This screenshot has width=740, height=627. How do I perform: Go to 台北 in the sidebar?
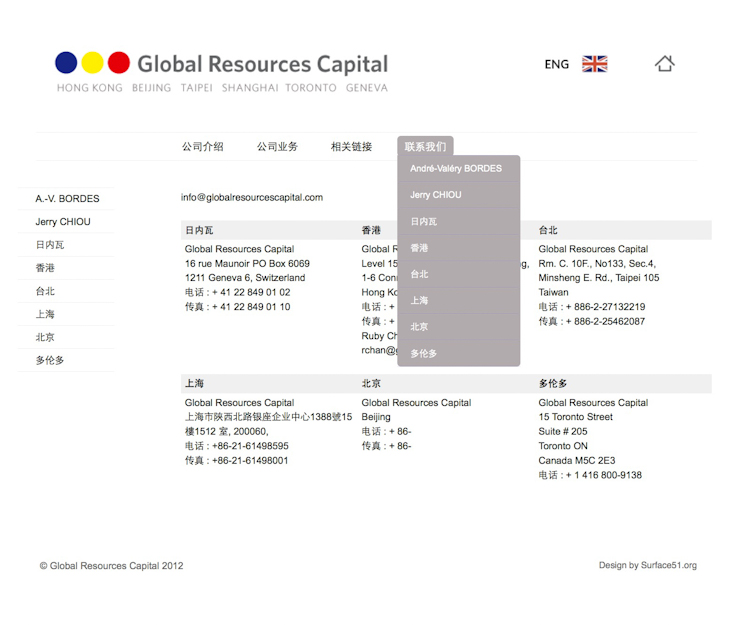tap(45, 291)
